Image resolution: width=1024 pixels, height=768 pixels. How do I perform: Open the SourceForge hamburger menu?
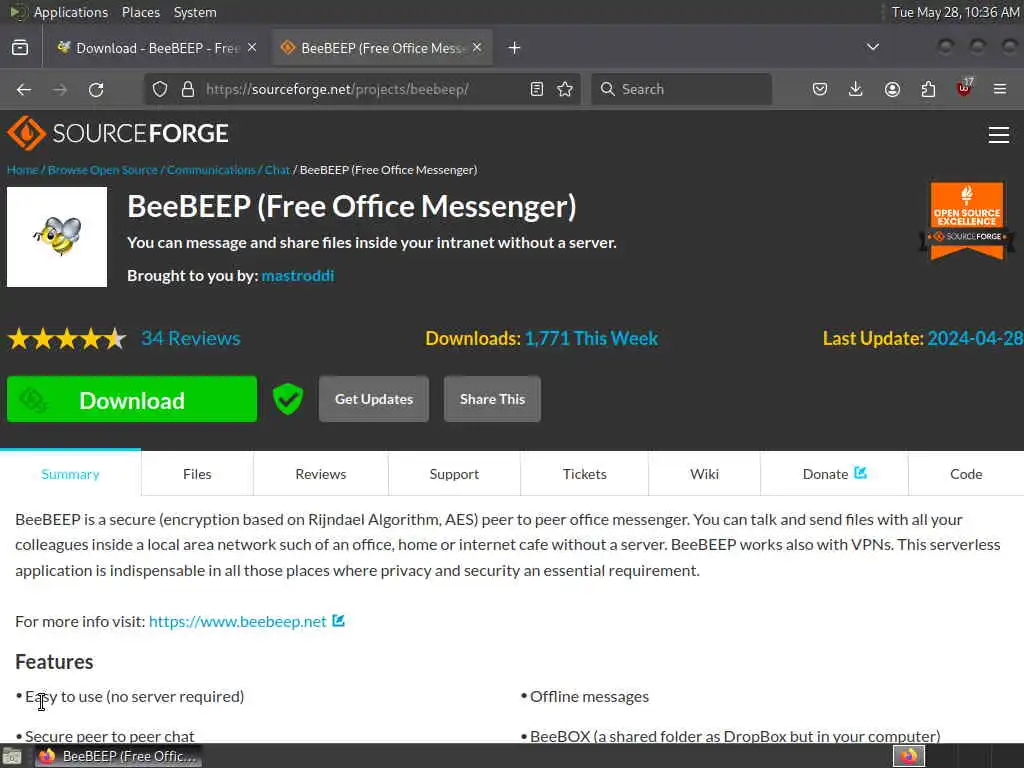point(999,135)
